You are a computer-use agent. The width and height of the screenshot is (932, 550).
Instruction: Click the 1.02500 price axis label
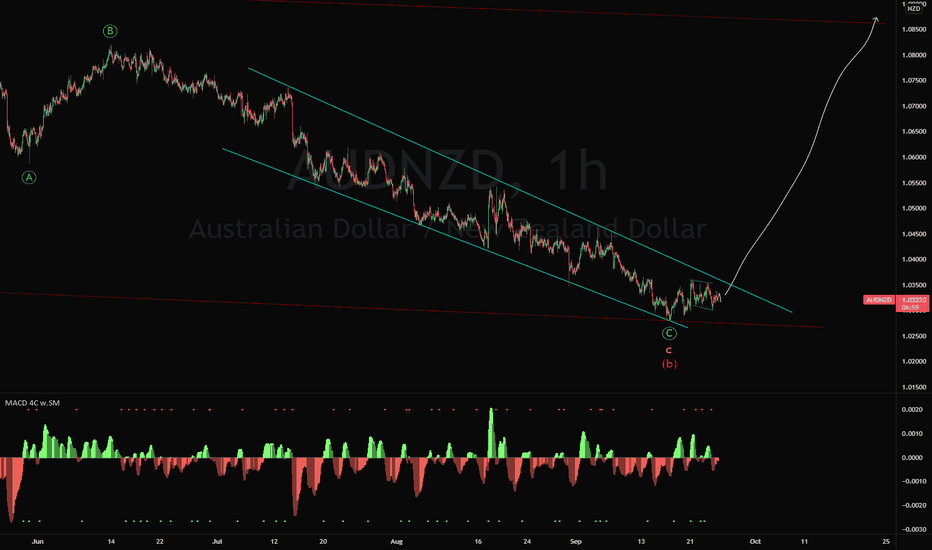[914, 337]
